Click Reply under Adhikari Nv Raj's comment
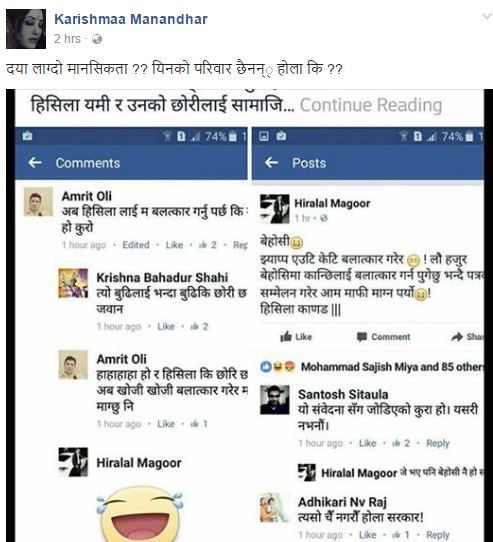 (437, 535)
